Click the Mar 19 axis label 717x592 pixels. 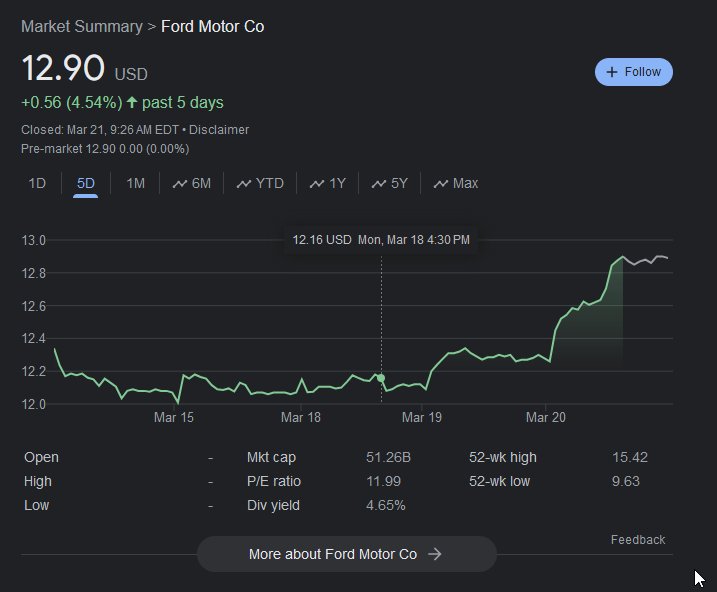(x=422, y=417)
